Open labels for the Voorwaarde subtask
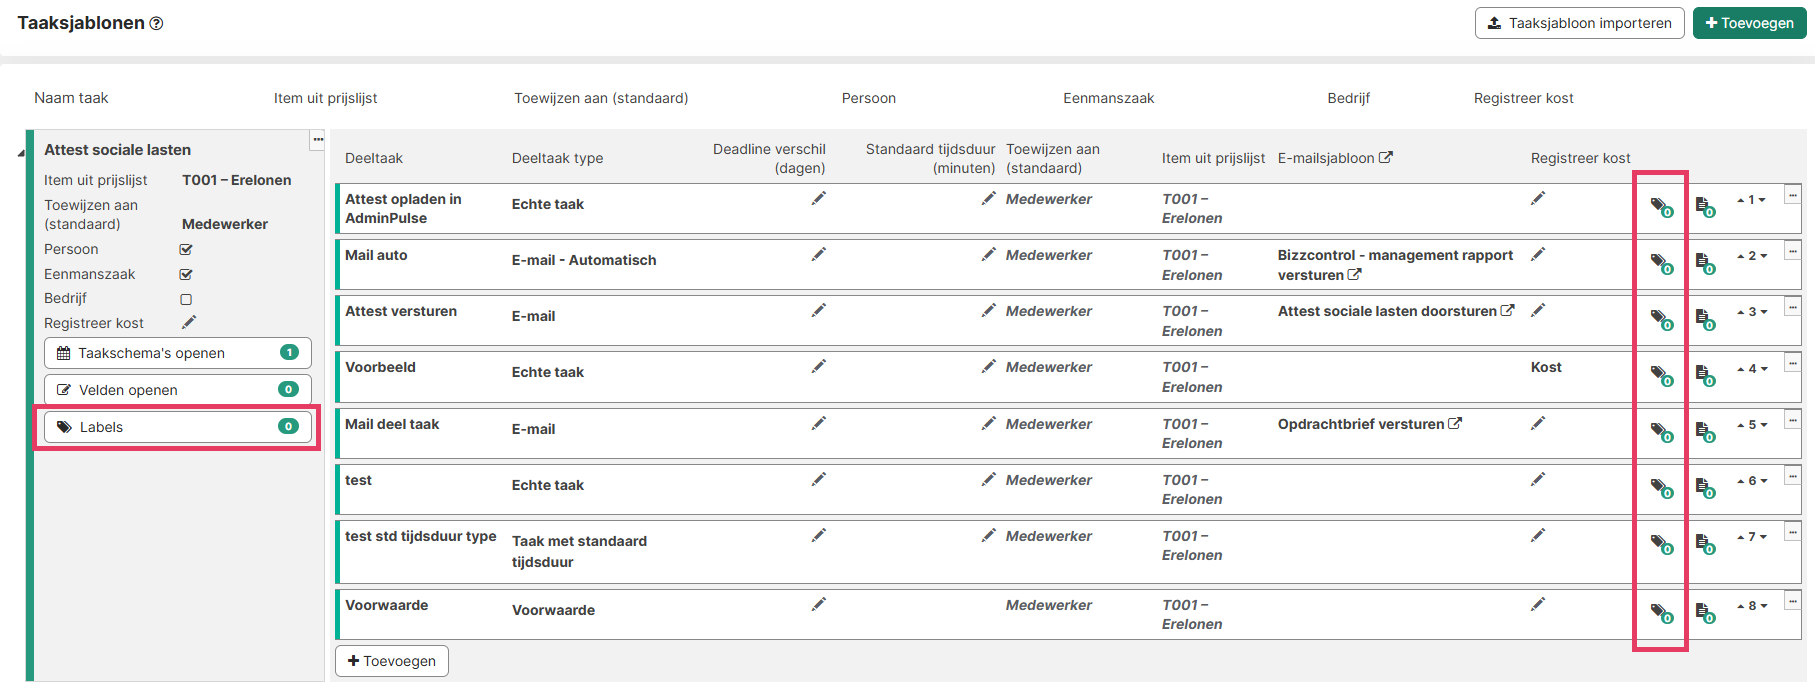Image resolution: width=1815 pixels, height=685 pixels. point(1660,613)
